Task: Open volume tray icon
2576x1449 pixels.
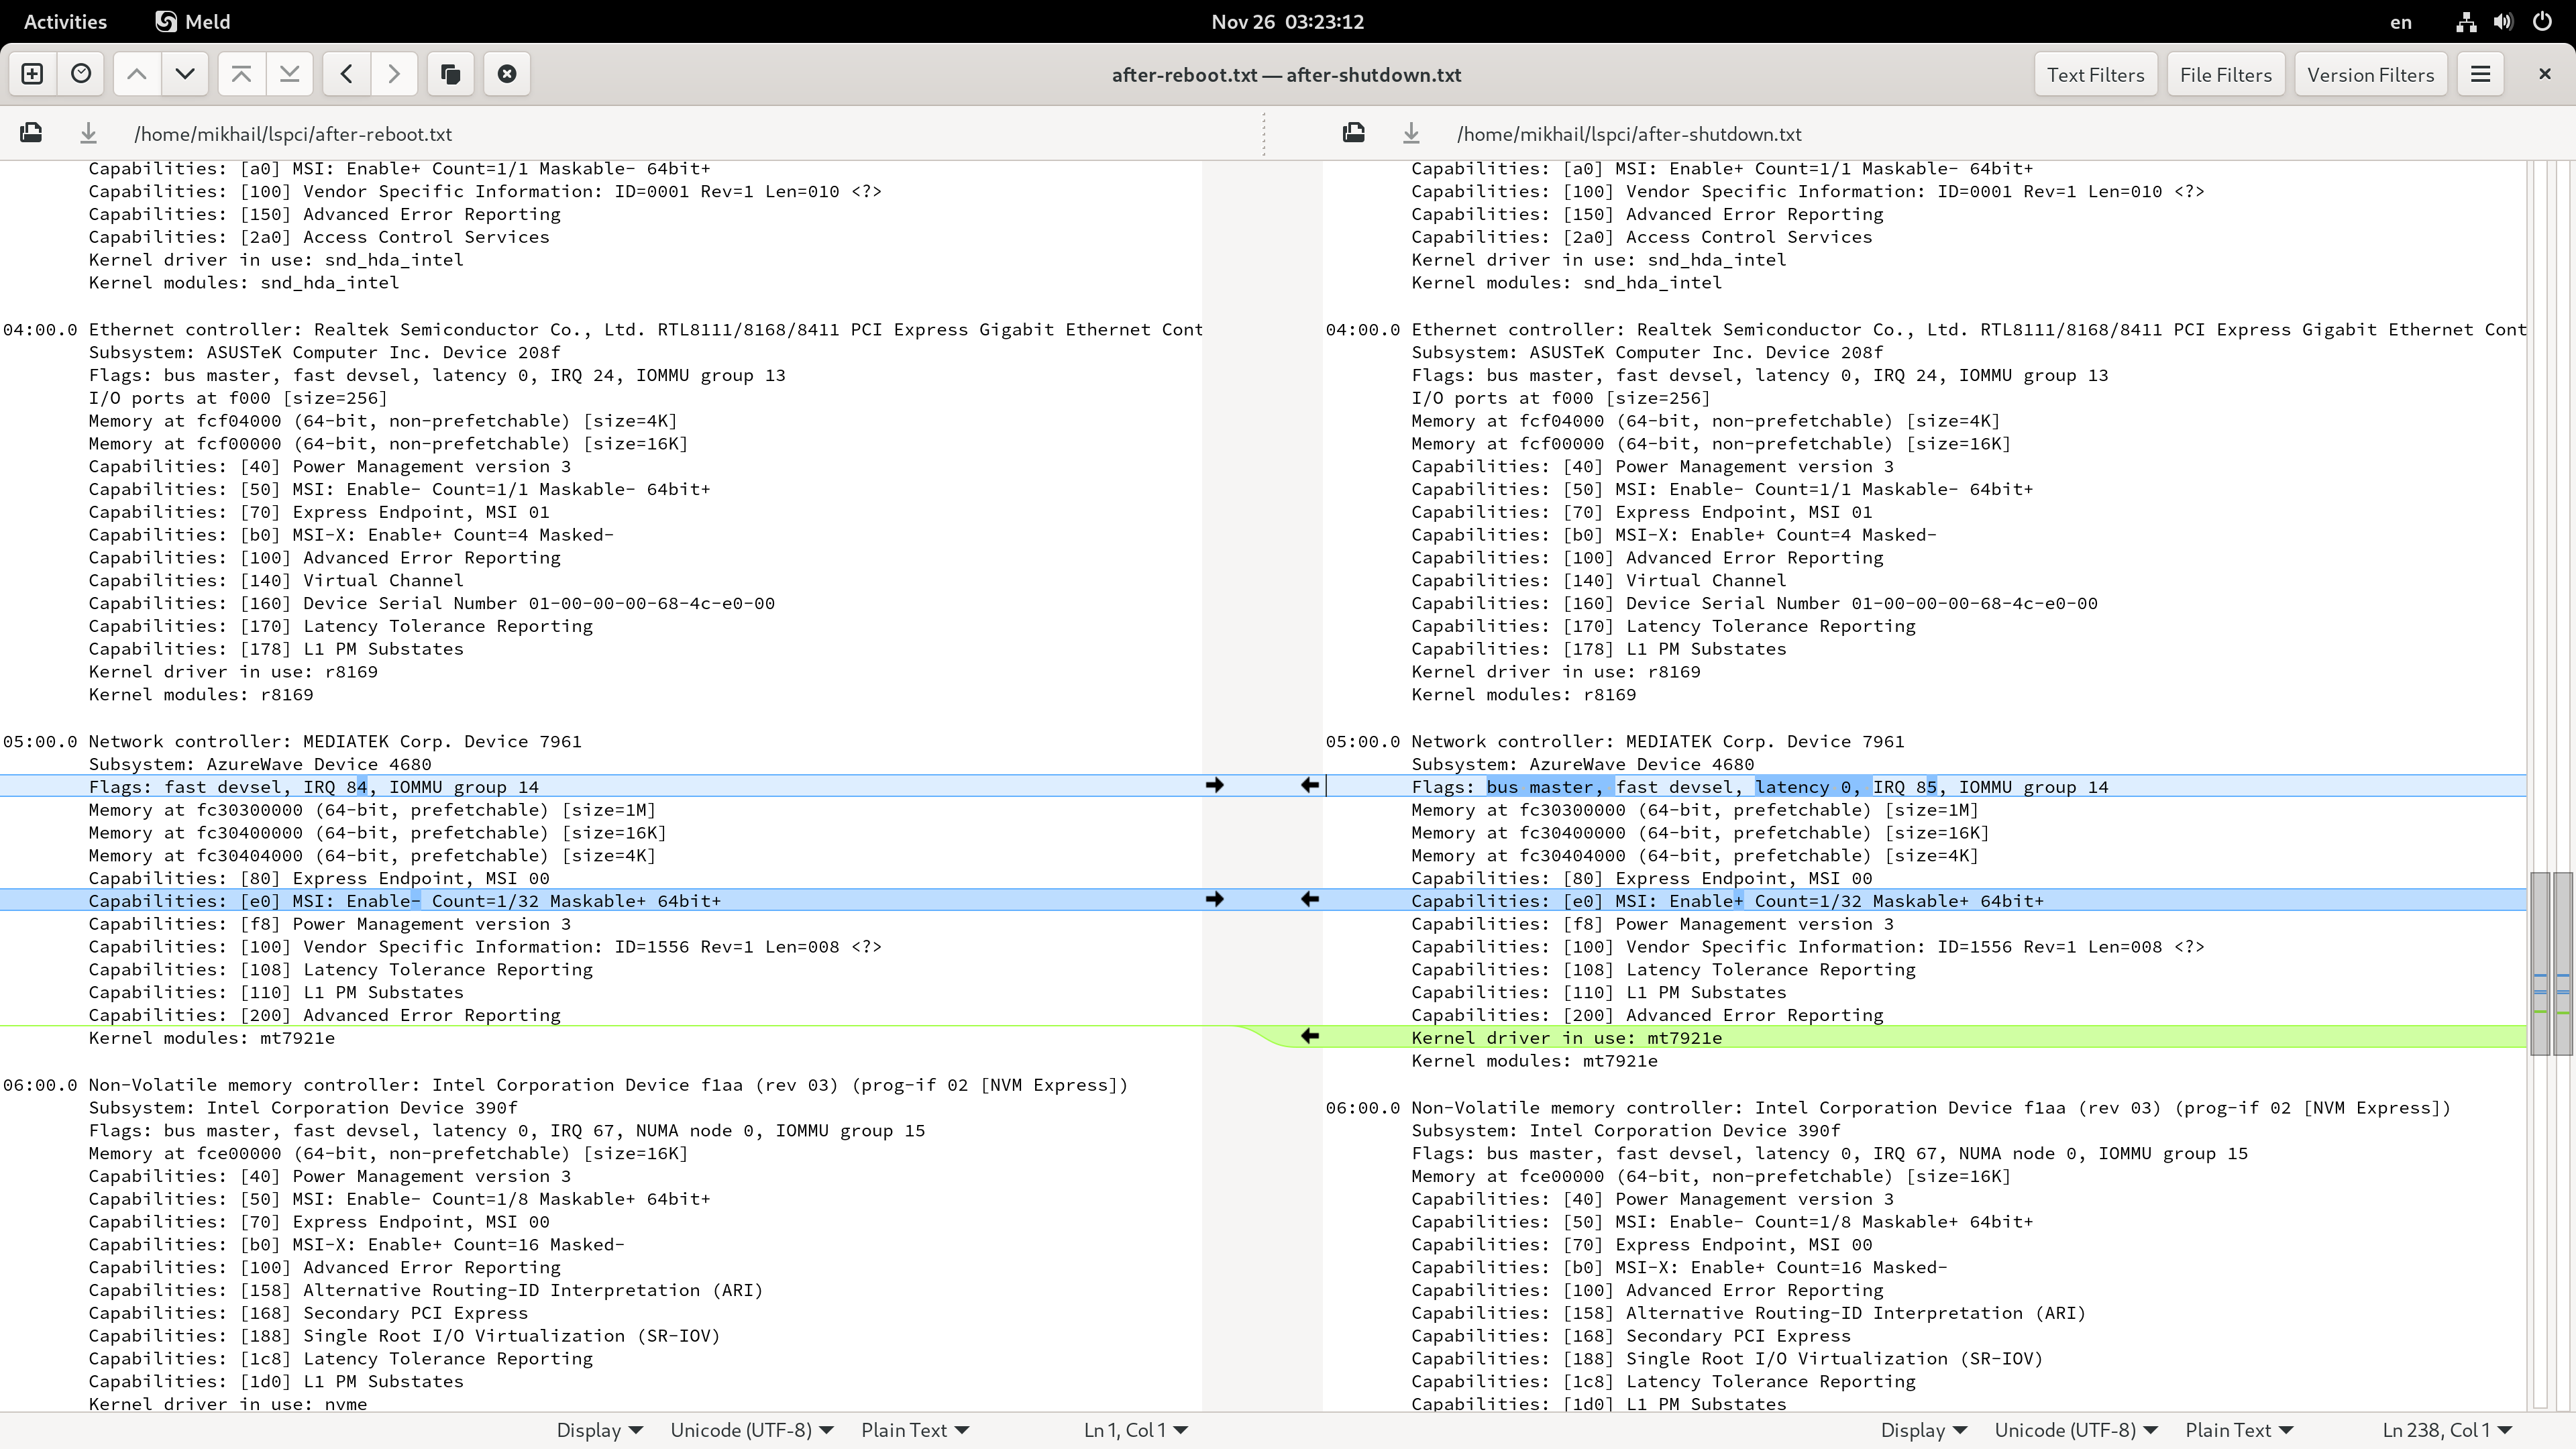Action: pos(2503,22)
